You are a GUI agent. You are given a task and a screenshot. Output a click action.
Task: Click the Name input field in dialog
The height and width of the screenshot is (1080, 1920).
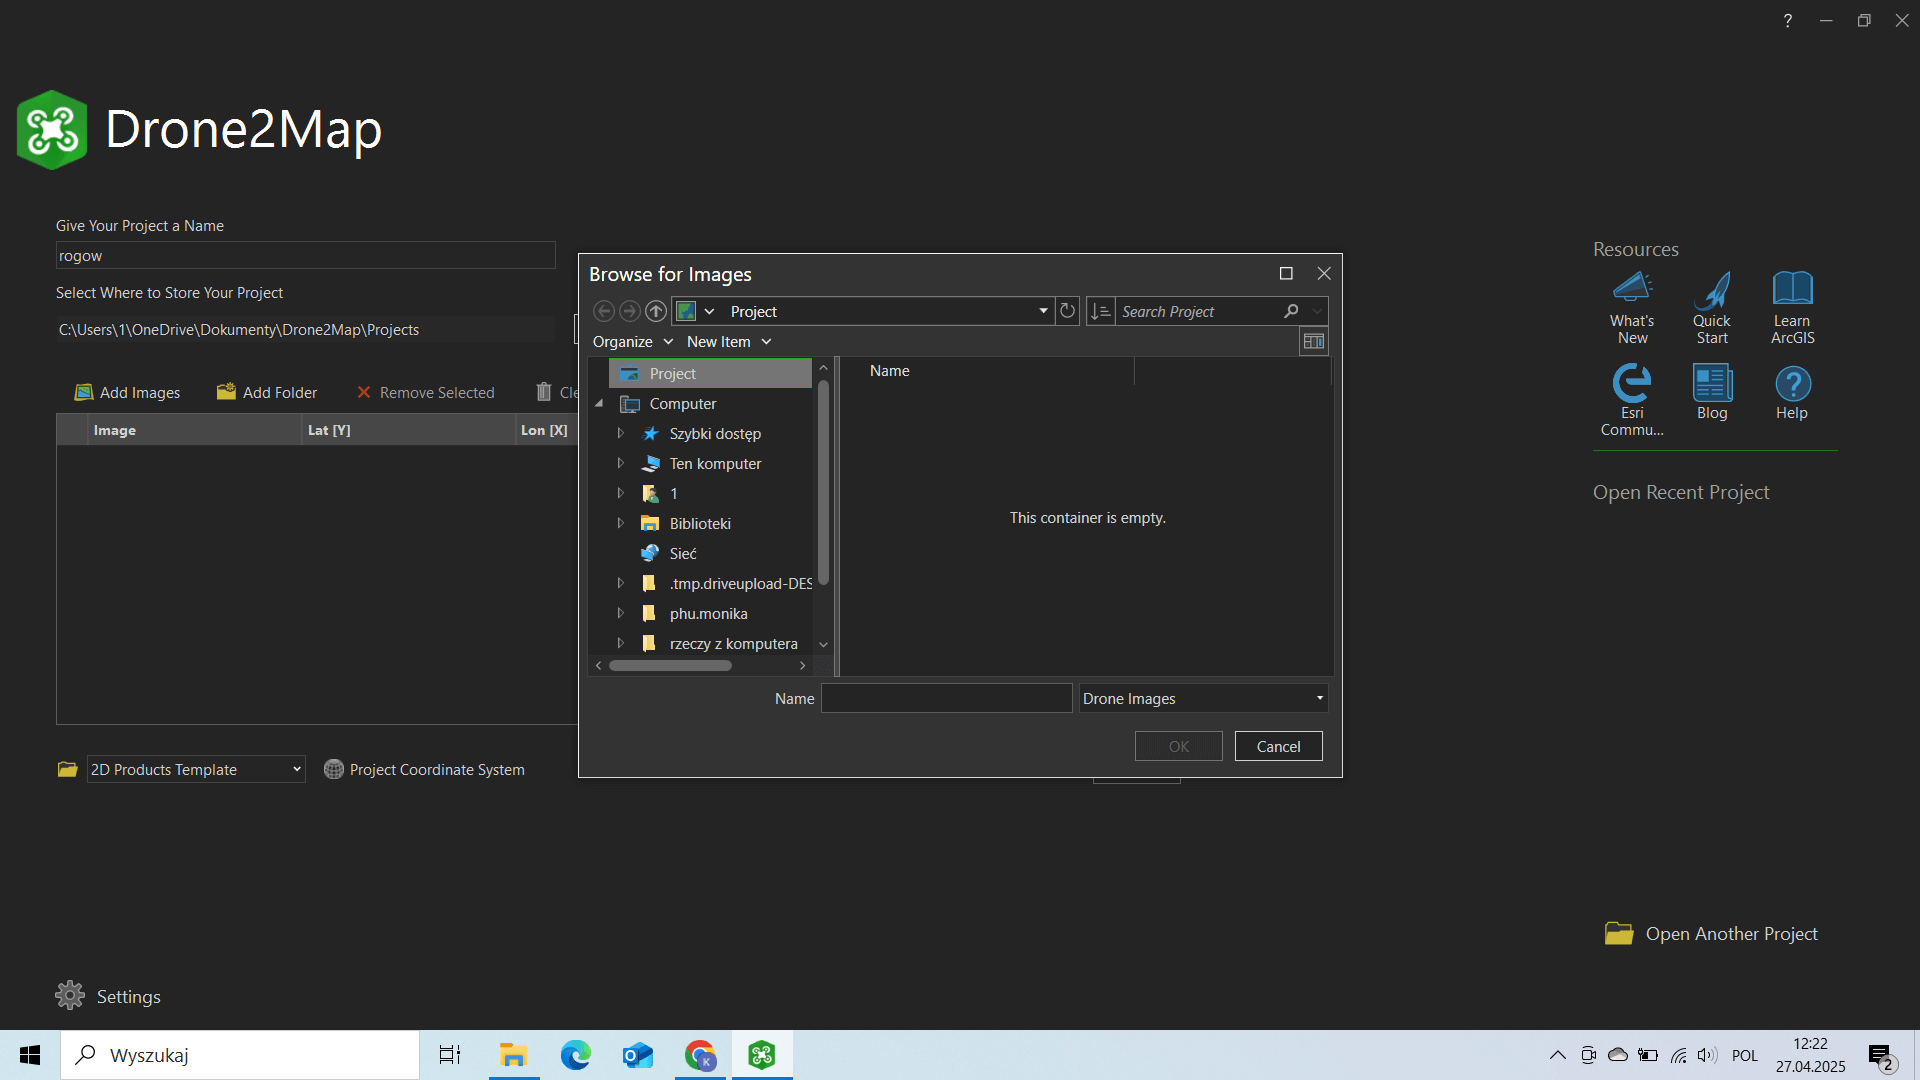[946, 698]
